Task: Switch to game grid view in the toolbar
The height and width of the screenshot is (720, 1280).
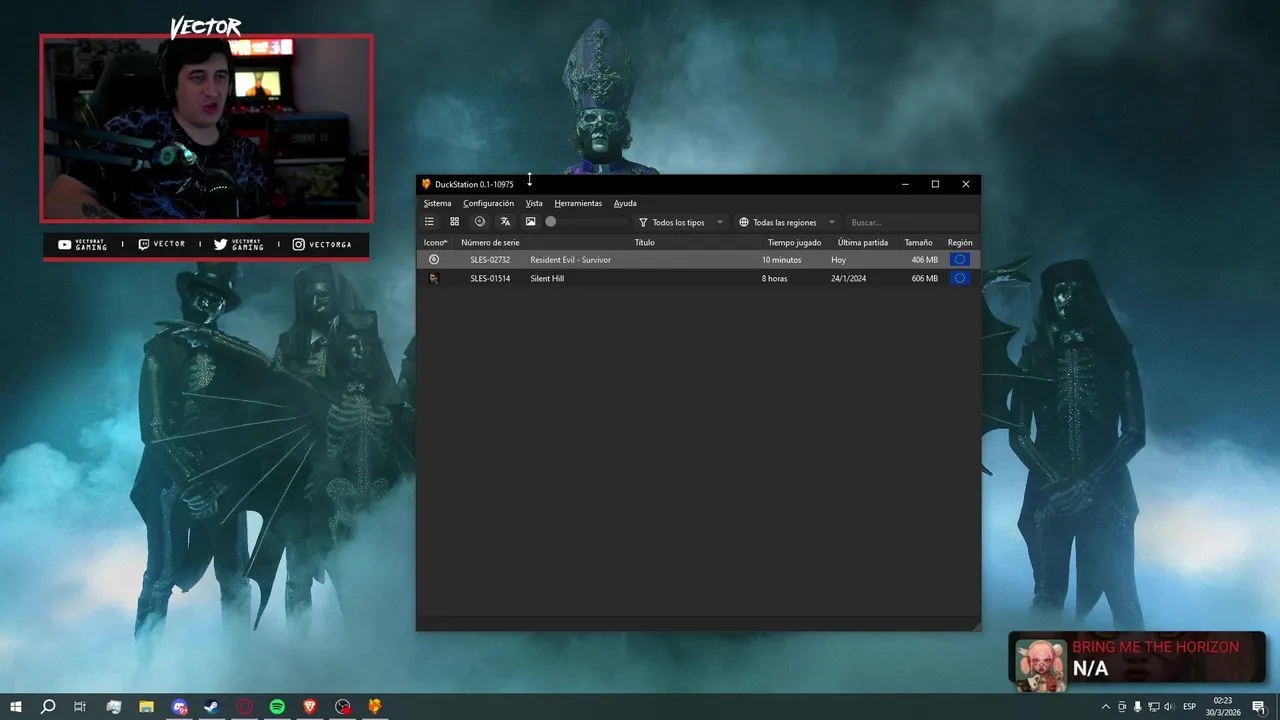Action: 454,222
